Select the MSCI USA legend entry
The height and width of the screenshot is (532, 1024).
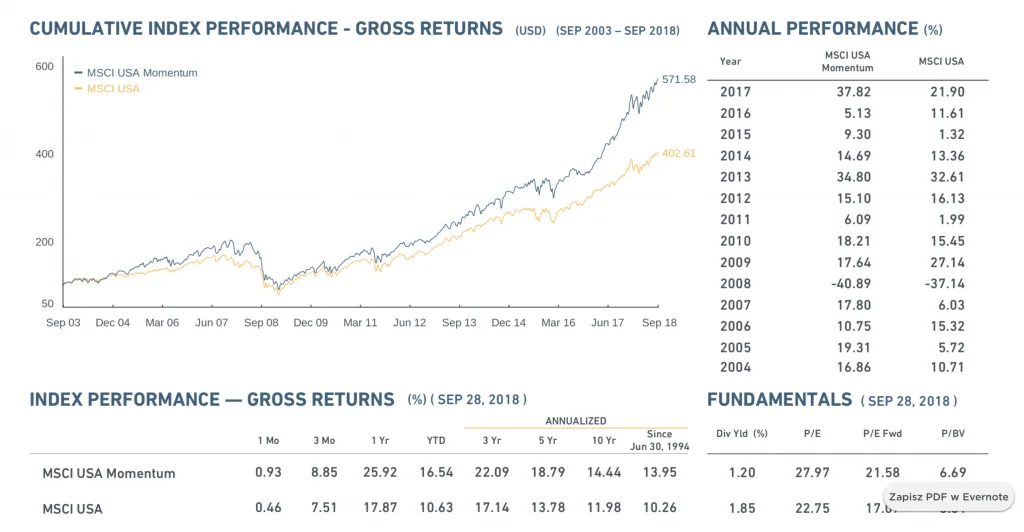point(107,89)
